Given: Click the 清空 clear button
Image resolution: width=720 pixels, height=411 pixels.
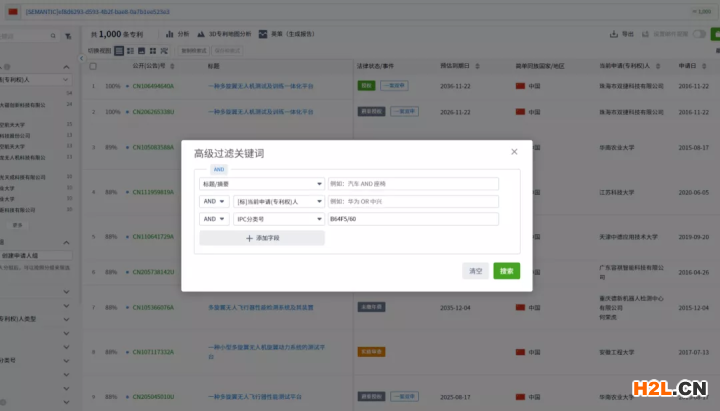Looking at the screenshot, I should tap(475, 271).
